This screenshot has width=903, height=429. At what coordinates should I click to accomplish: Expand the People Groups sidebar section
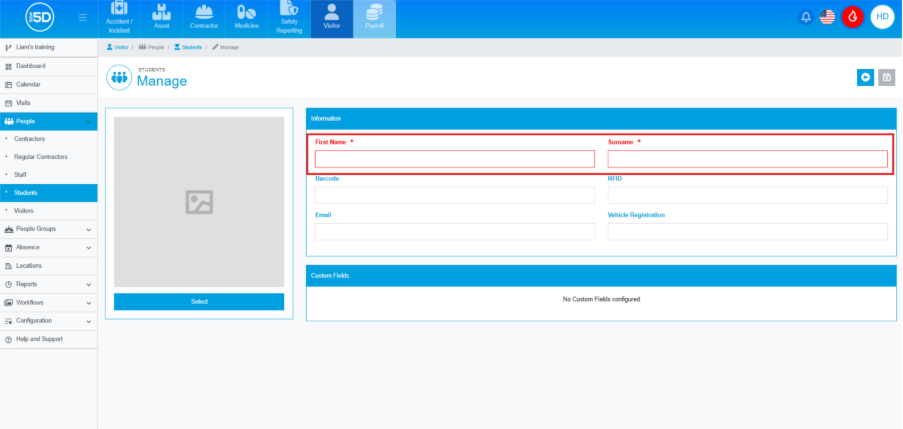click(x=48, y=229)
